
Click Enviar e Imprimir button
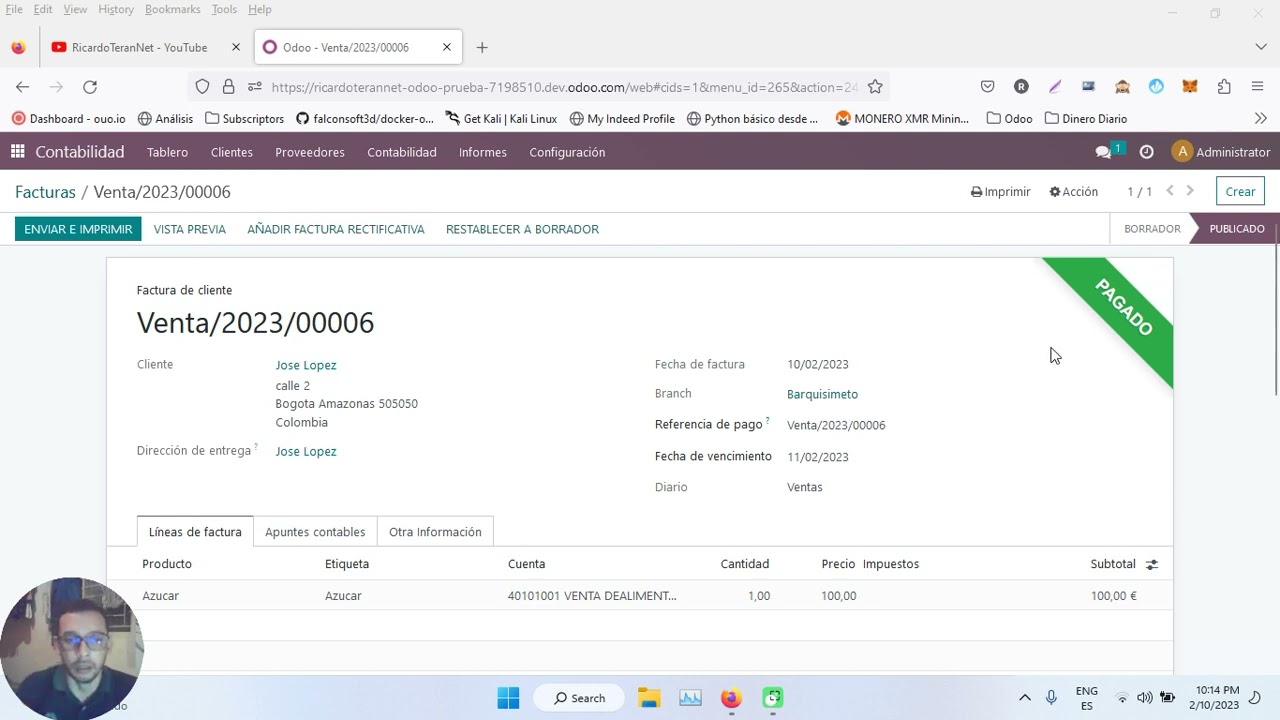(x=78, y=229)
